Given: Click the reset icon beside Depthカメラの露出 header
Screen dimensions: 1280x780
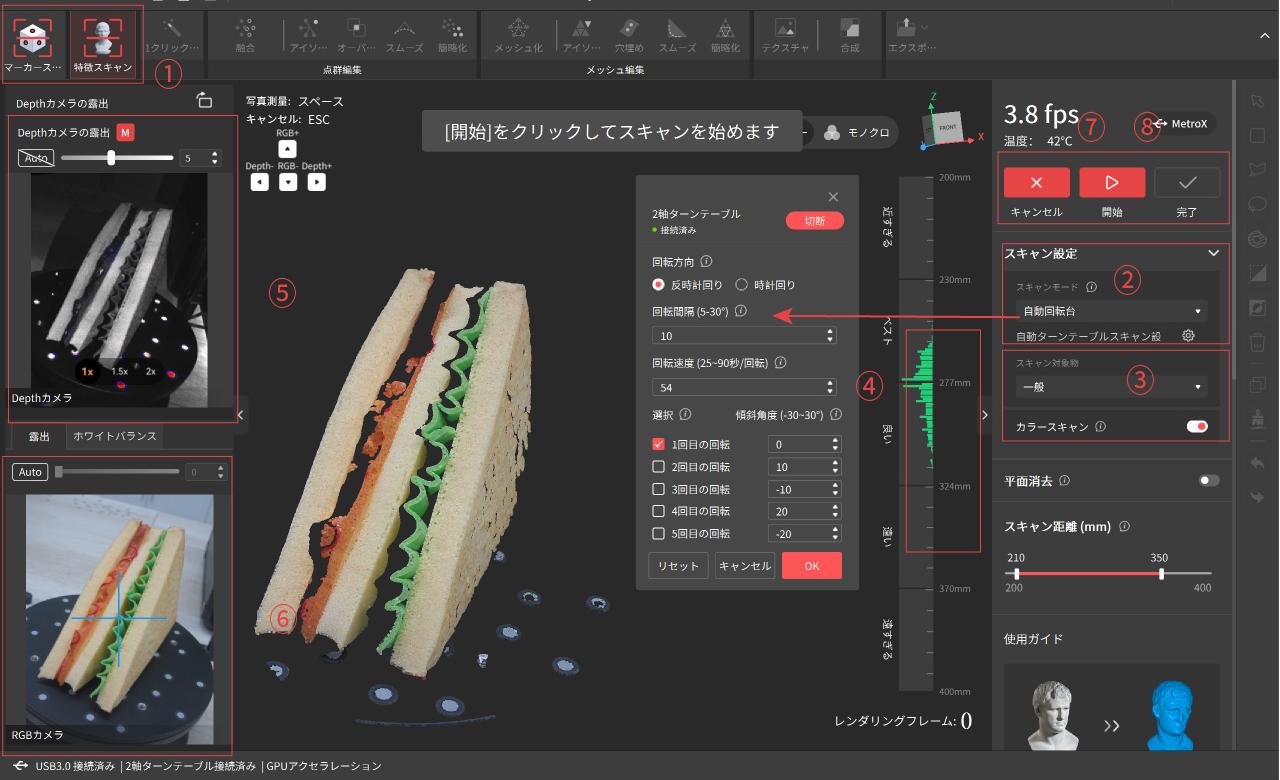Looking at the screenshot, I should 204,101.
